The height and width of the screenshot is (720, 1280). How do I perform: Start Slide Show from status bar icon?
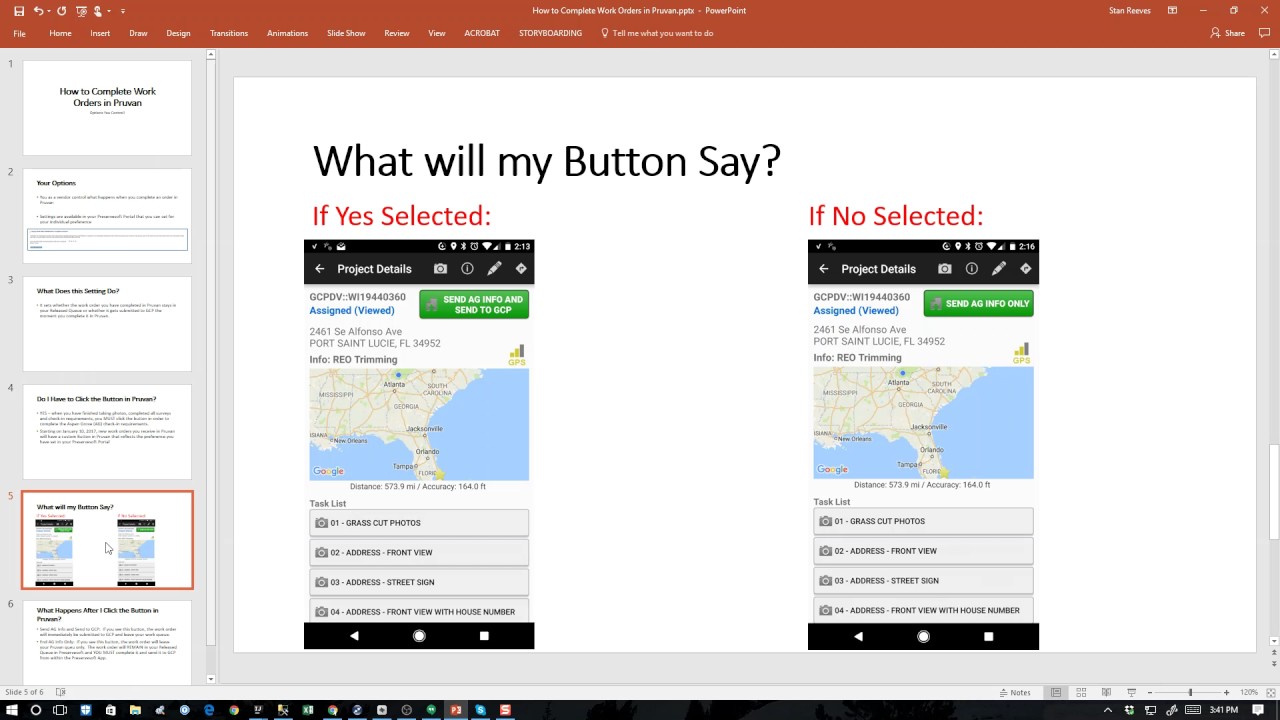(x=1131, y=692)
